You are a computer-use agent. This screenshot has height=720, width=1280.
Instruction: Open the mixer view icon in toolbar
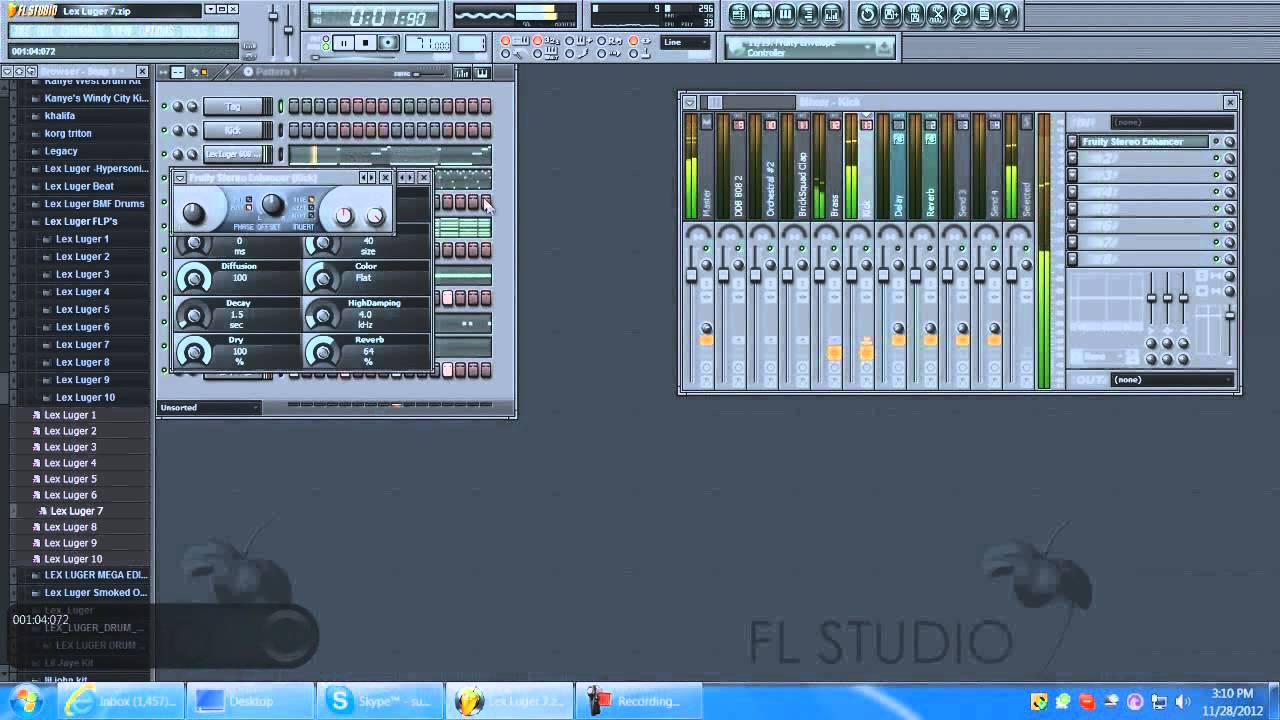(832, 14)
